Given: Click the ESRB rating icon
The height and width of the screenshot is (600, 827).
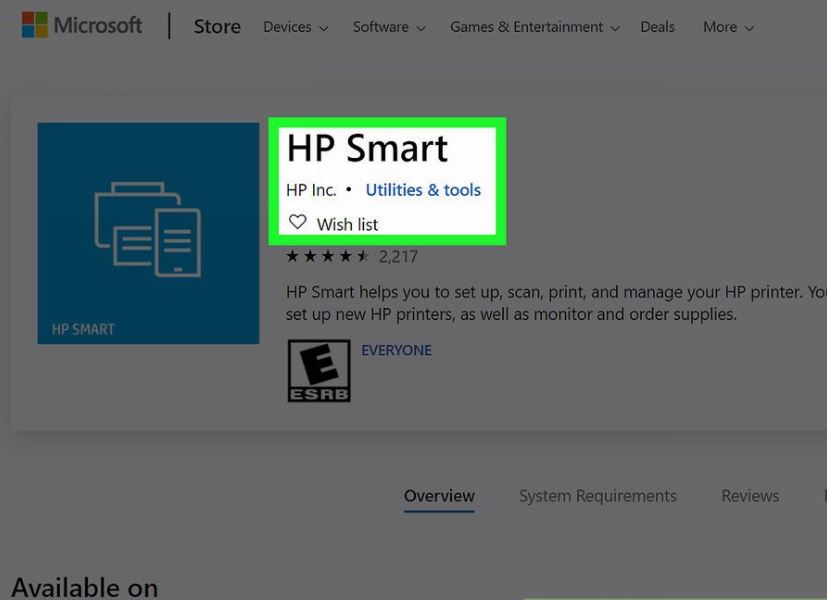Looking at the screenshot, I should click(x=319, y=371).
